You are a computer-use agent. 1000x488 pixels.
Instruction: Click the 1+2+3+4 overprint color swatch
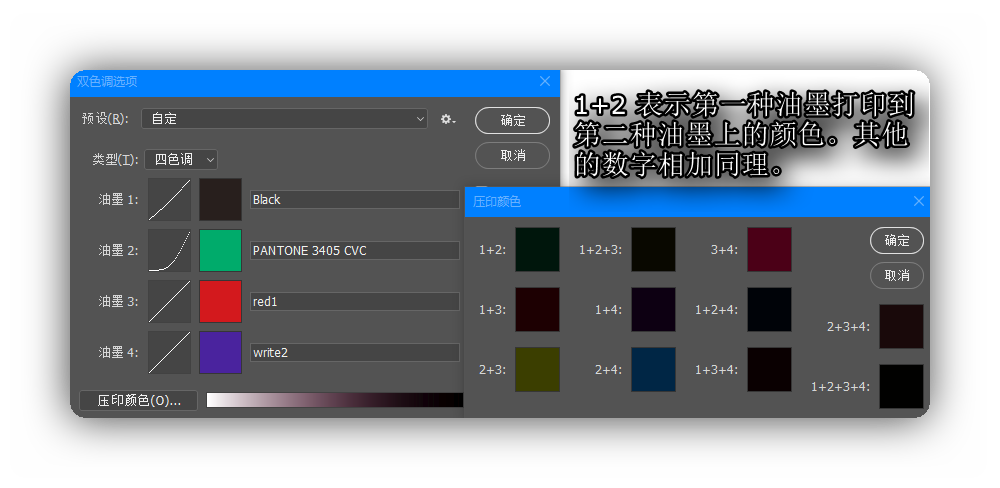click(902, 387)
